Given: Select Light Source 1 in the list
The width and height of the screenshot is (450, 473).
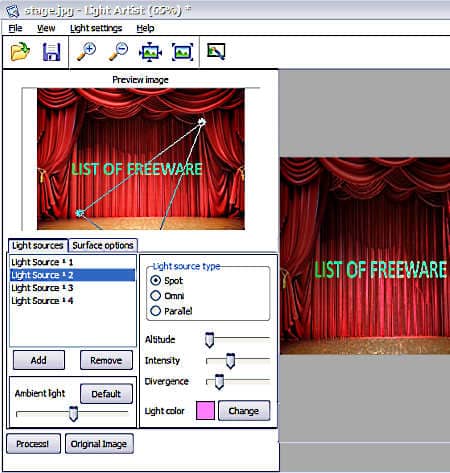Looking at the screenshot, I should click(x=73, y=262).
